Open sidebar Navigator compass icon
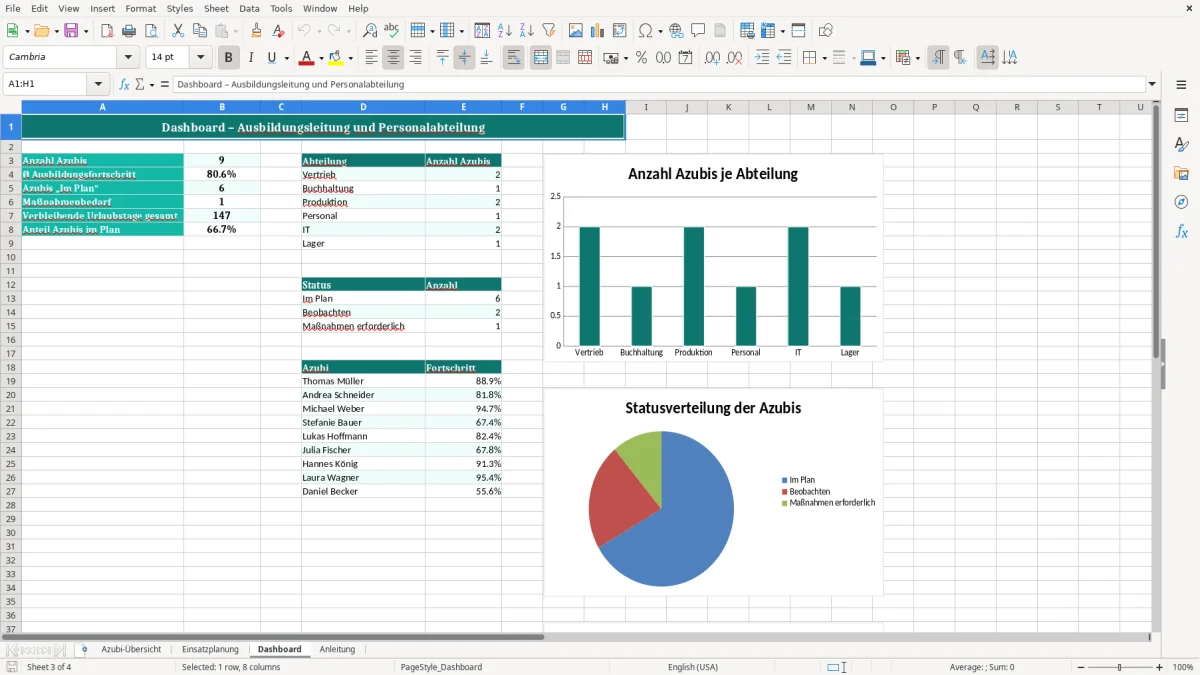 [1181, 202]
